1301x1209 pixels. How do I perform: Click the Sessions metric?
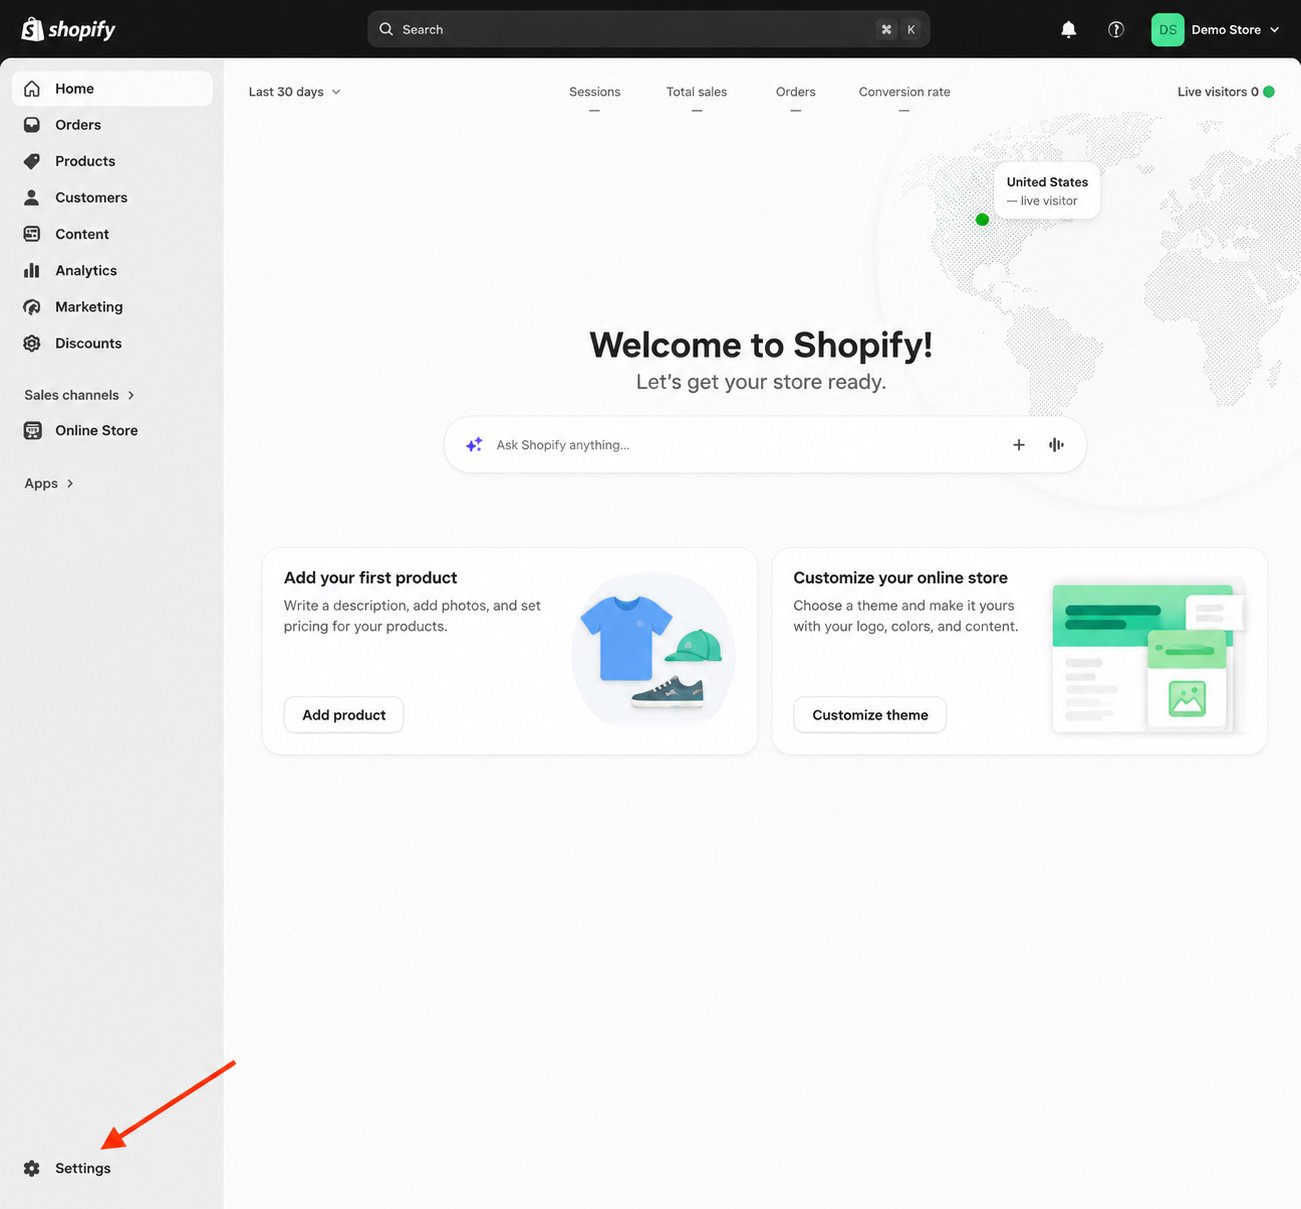click(x=595, y=98)
